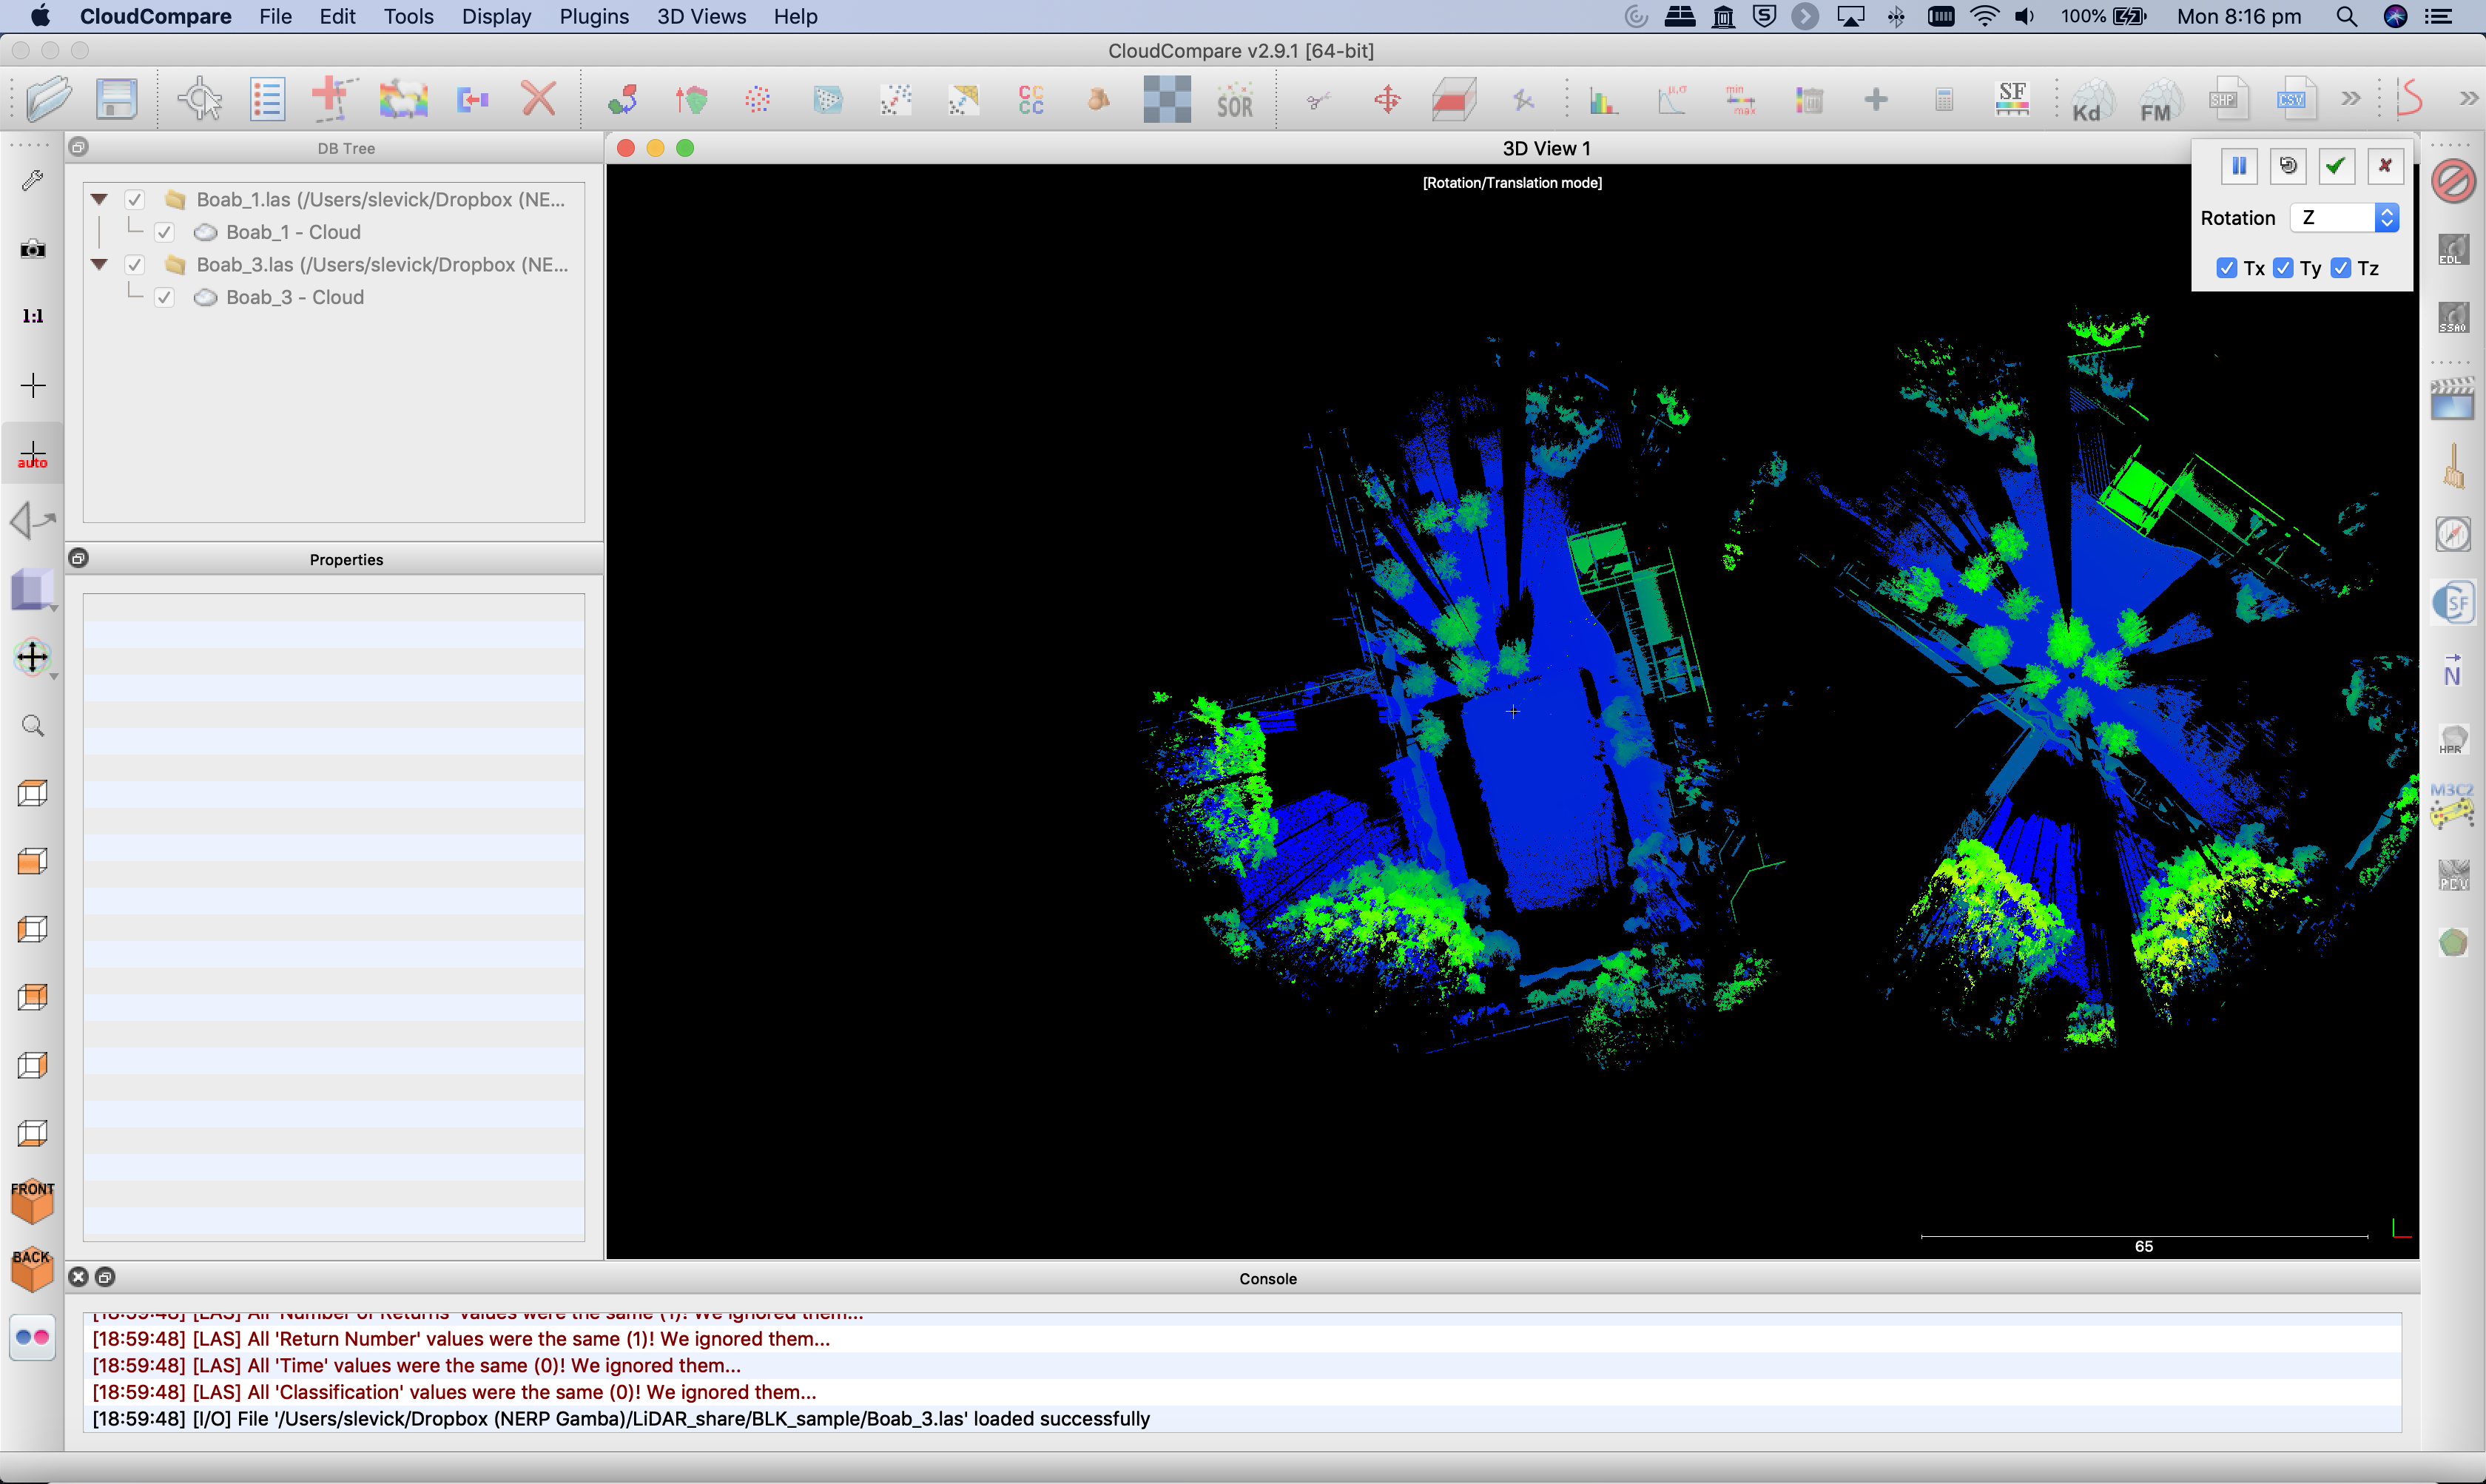The height and width of the screenshot is (1484, 2486).
Task: Open macOS Spotlight search icon
Action: coord(2347,16)
